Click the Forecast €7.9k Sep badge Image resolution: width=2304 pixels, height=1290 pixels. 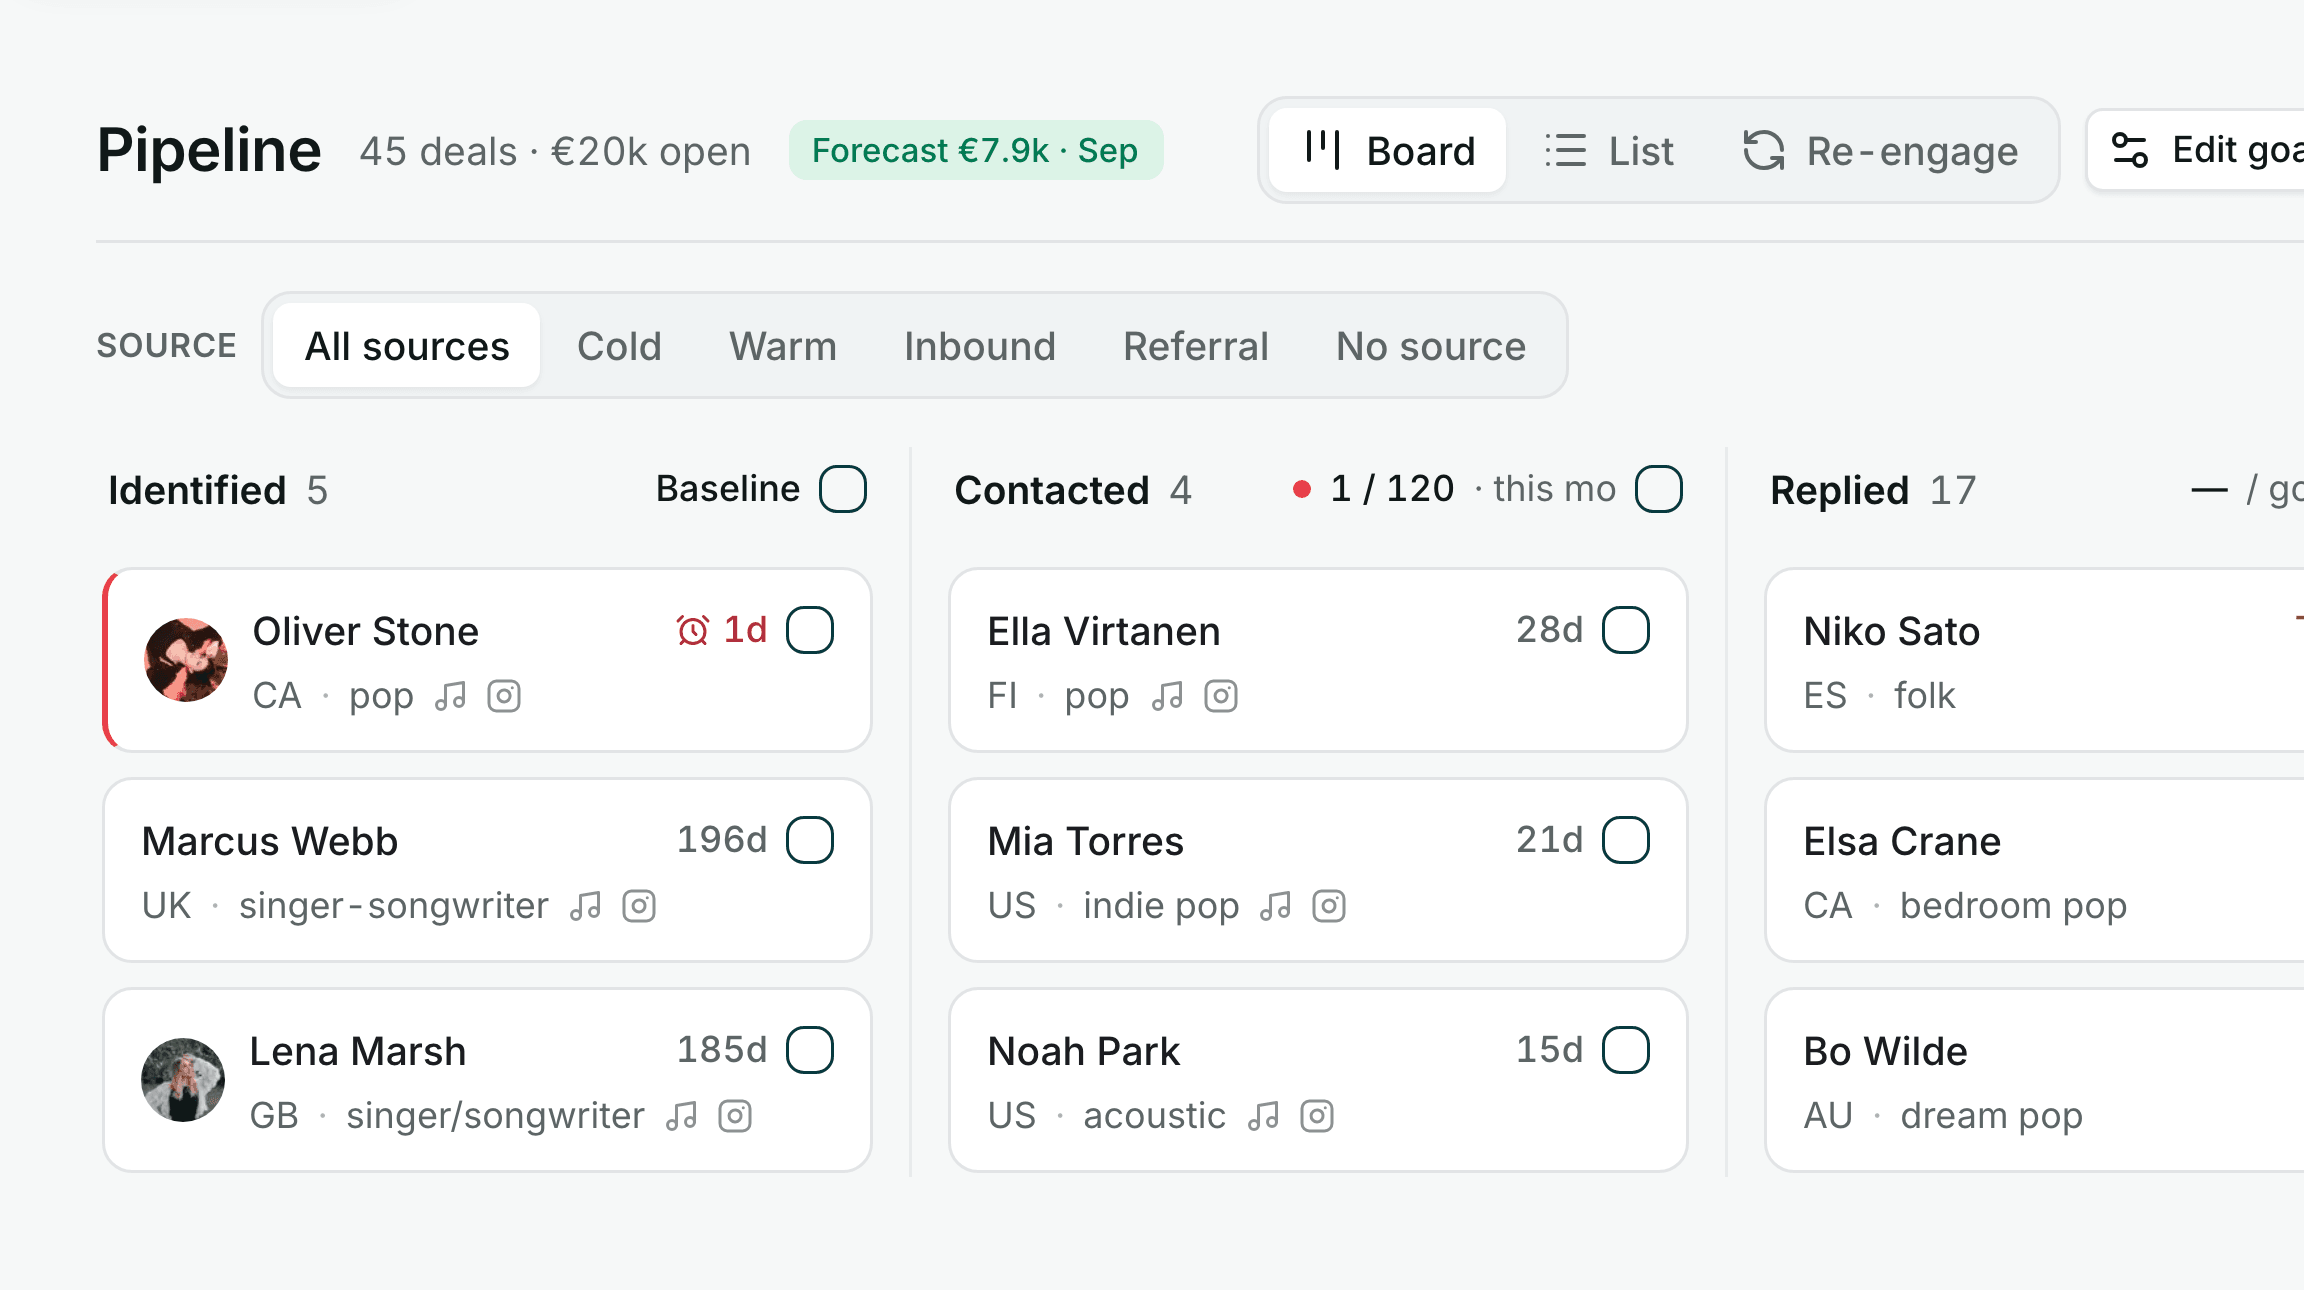976,150
